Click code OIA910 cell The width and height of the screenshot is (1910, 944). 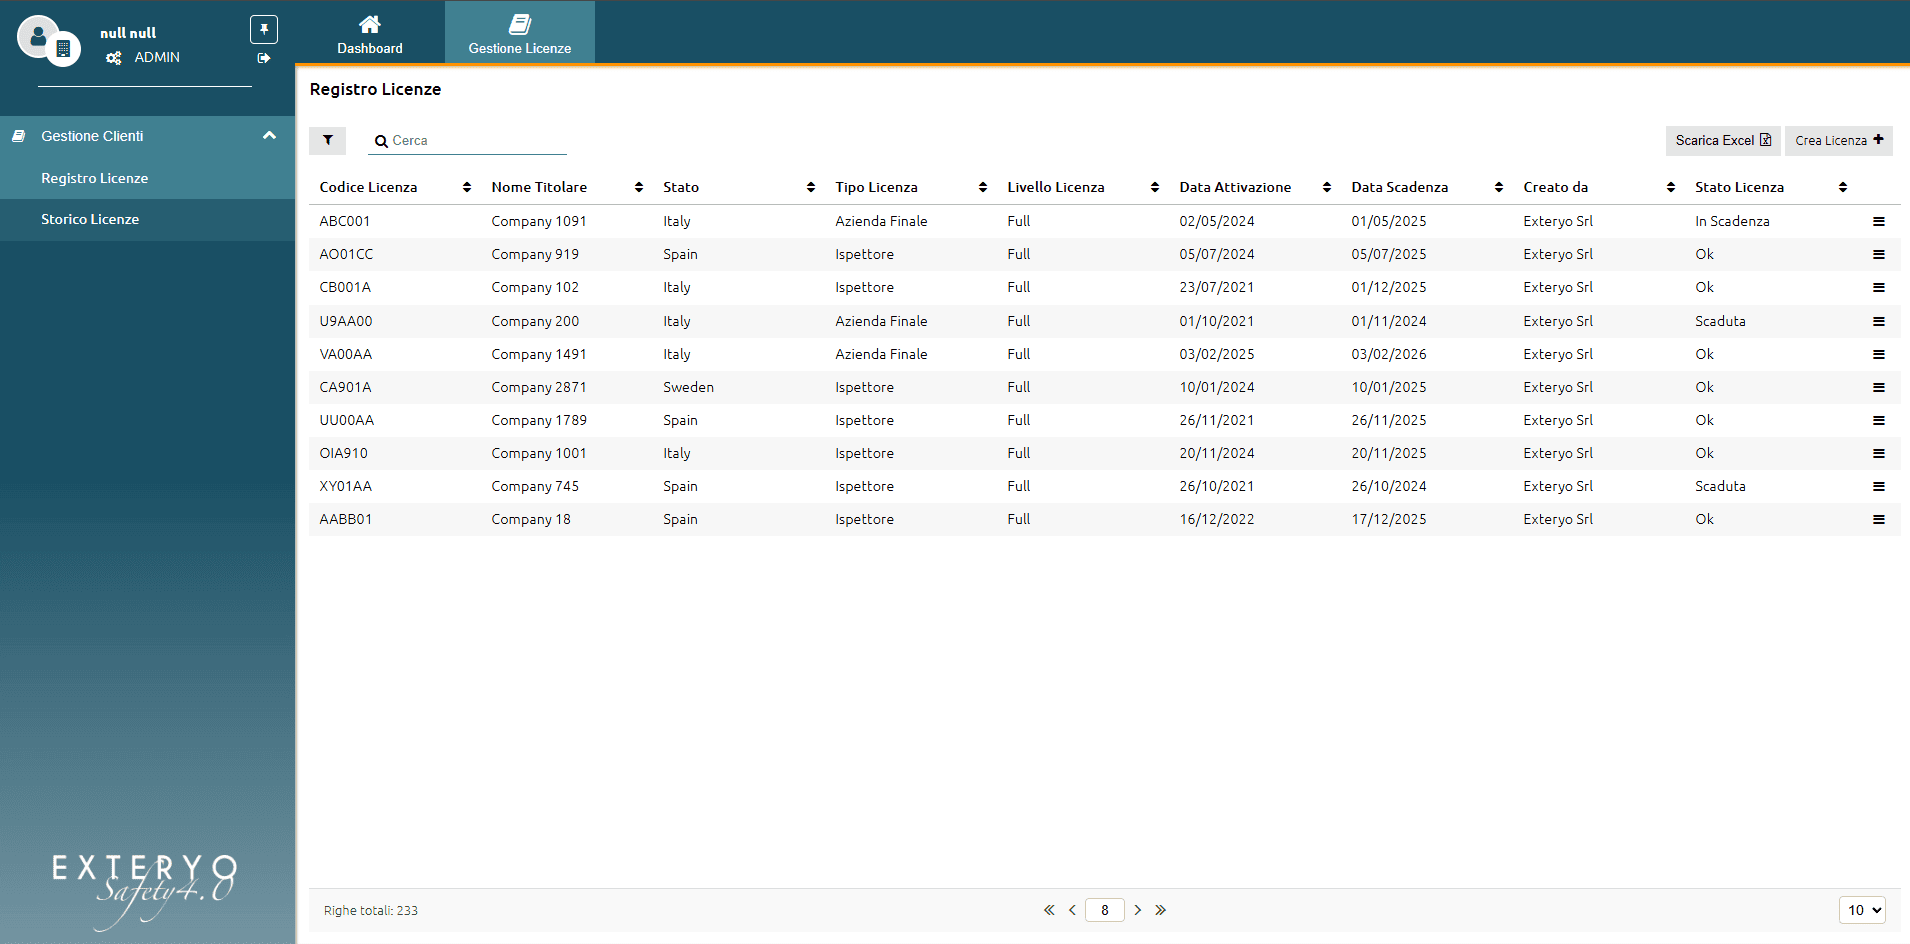click(343, 453)
